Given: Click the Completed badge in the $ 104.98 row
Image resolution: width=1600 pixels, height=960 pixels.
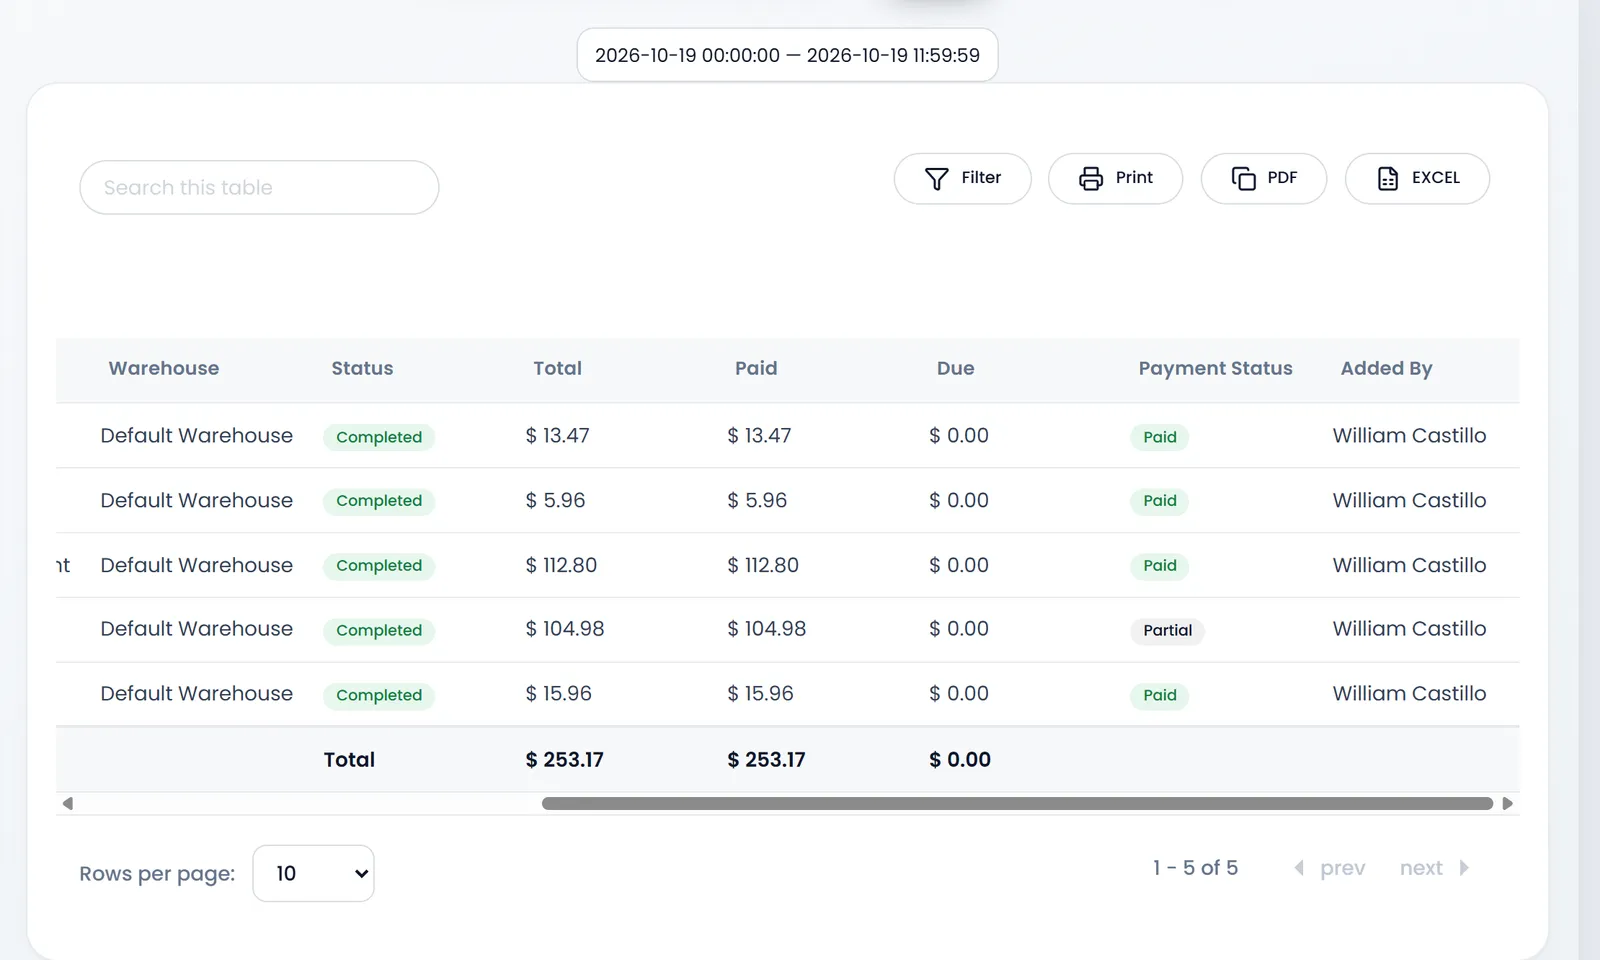Looking at the screenshot, I should 379,630.
